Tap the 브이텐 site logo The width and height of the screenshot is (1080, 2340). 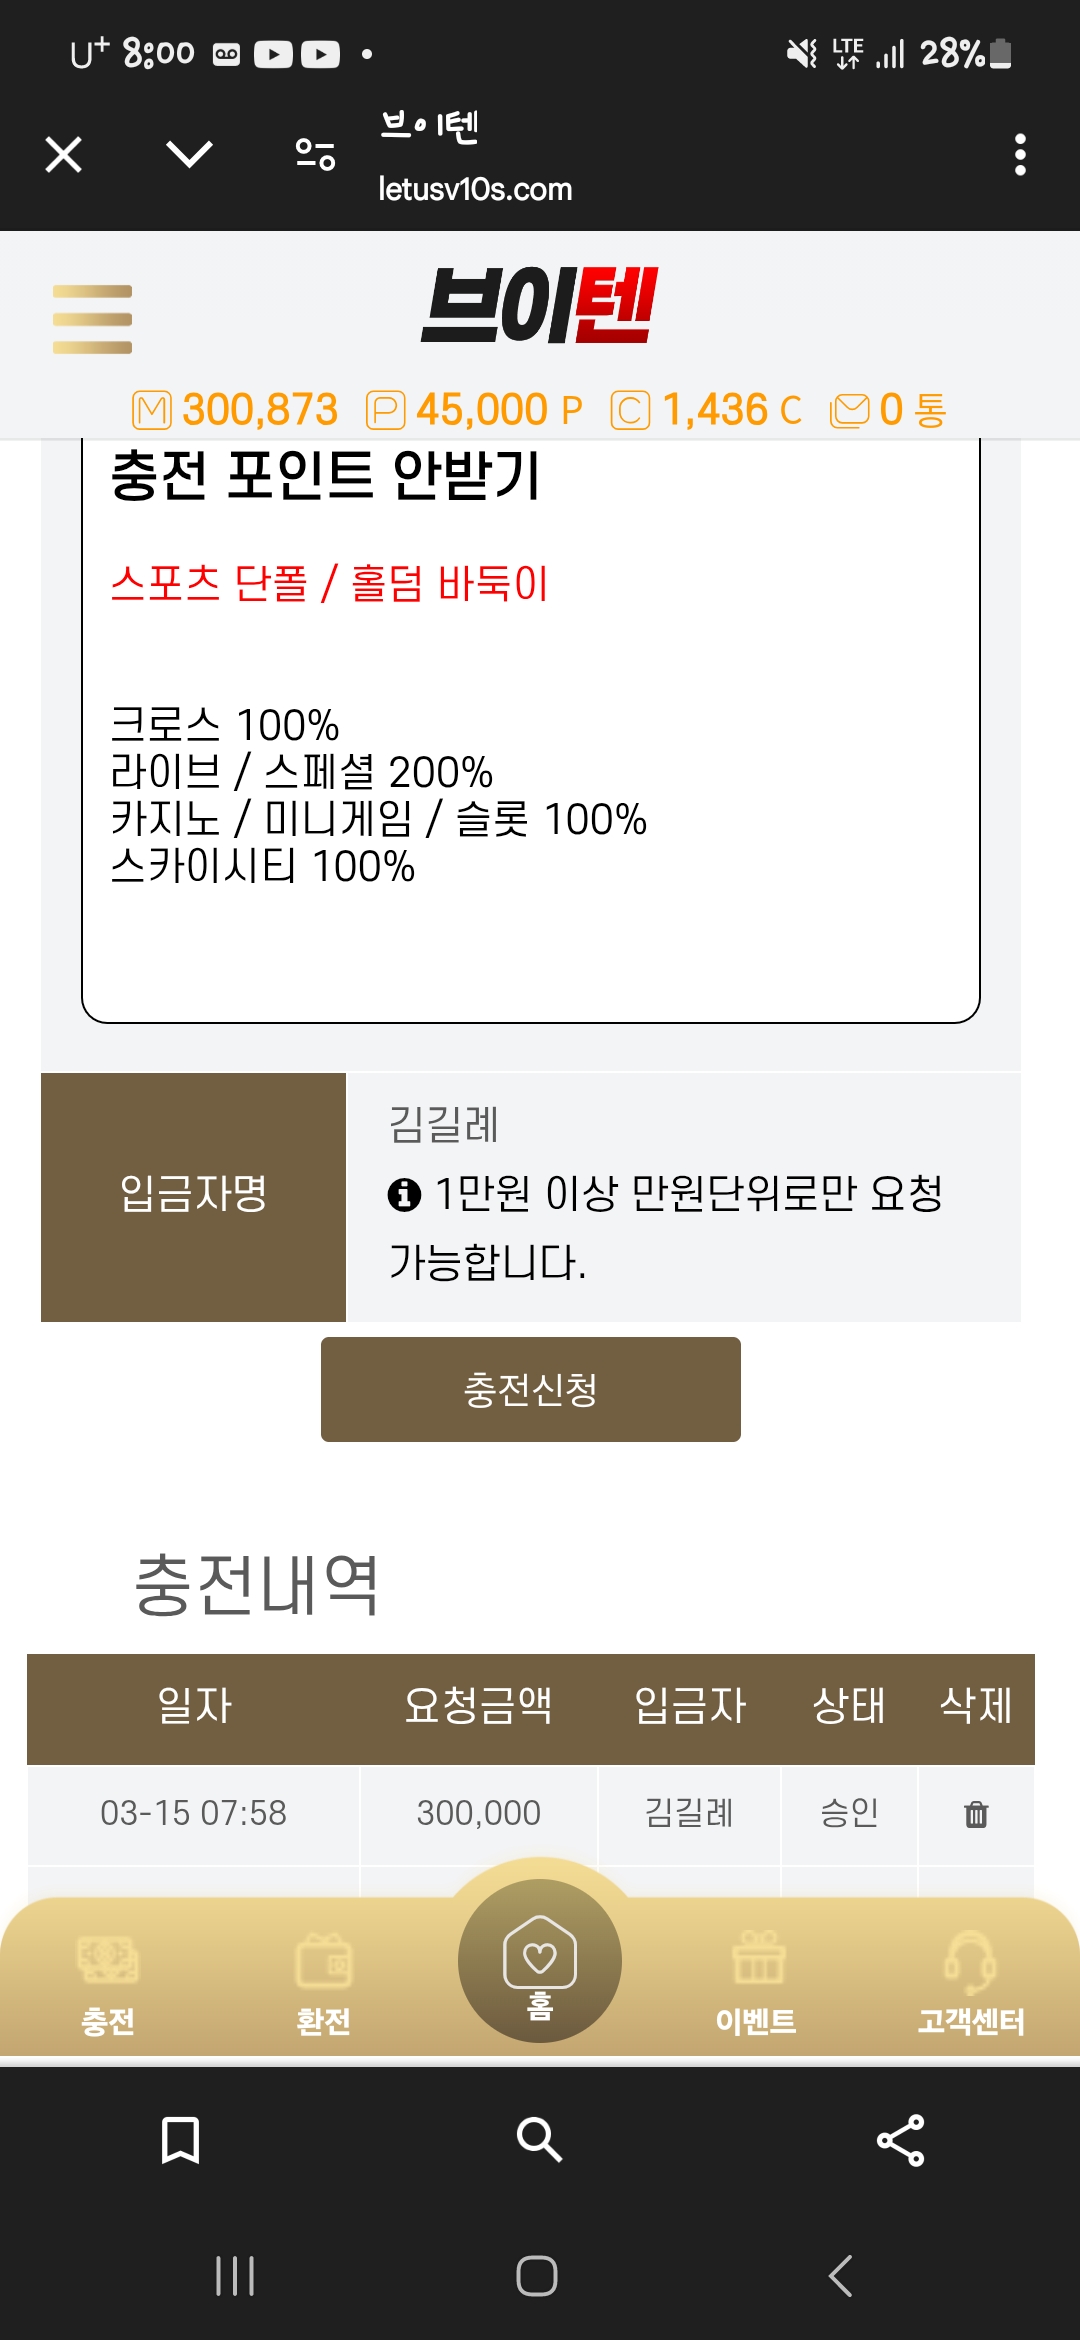click(539, 305)
